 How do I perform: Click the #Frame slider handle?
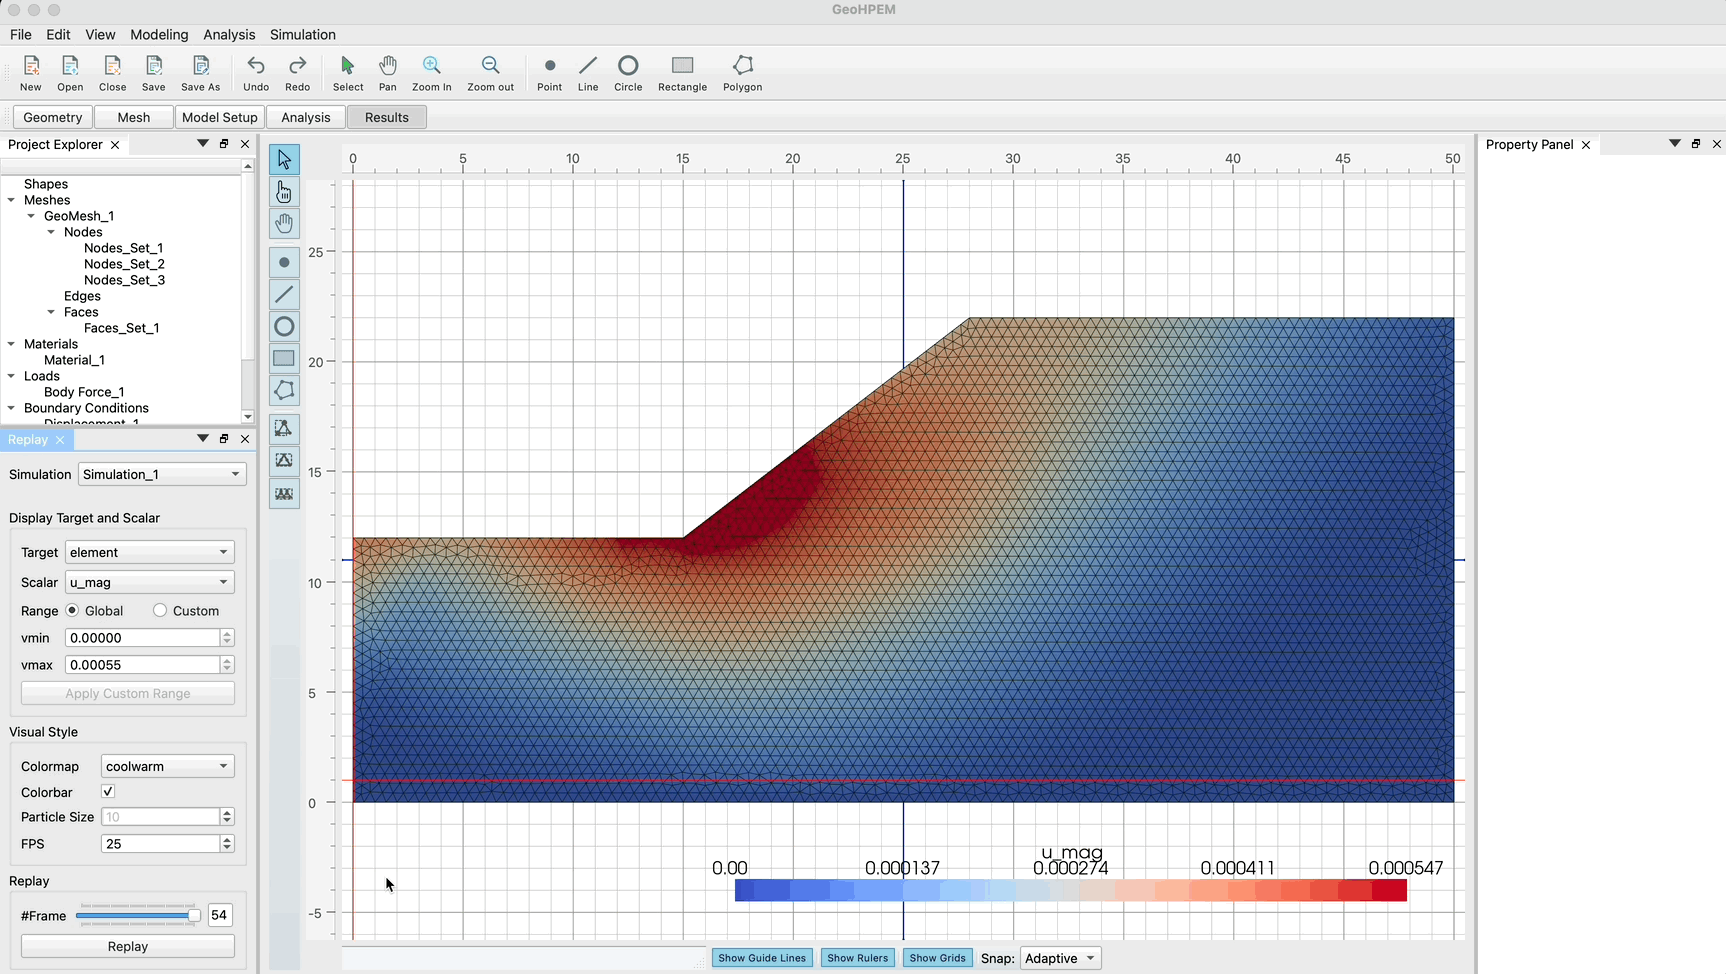tap(194, 916)
